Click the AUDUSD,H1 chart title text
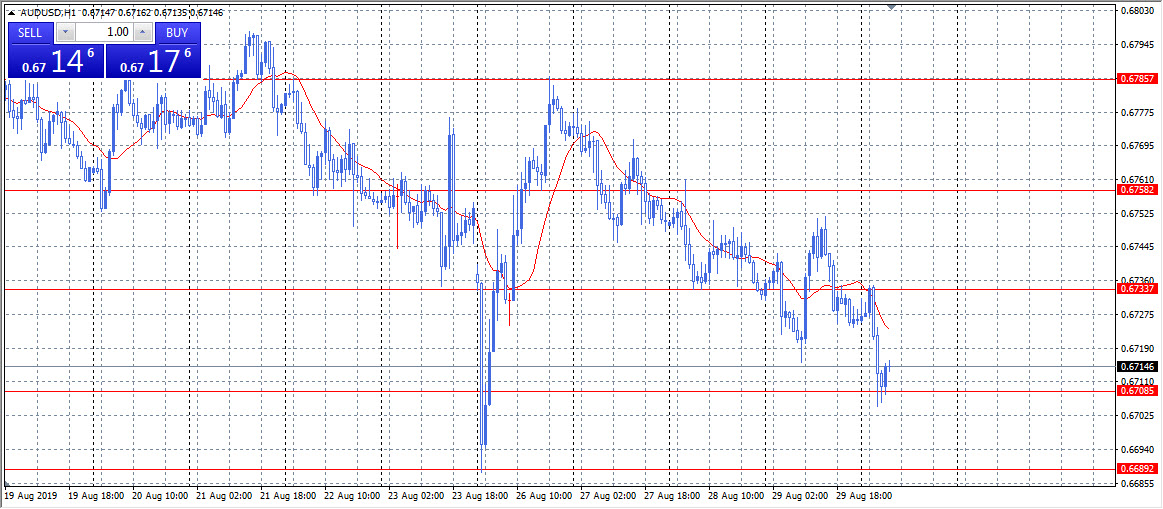 click(x=46, y=13)
